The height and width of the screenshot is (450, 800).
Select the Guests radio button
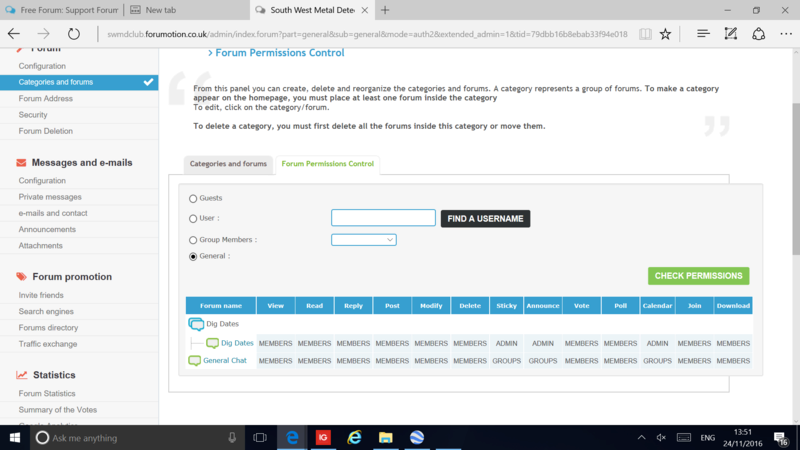[x=193, y=198]
